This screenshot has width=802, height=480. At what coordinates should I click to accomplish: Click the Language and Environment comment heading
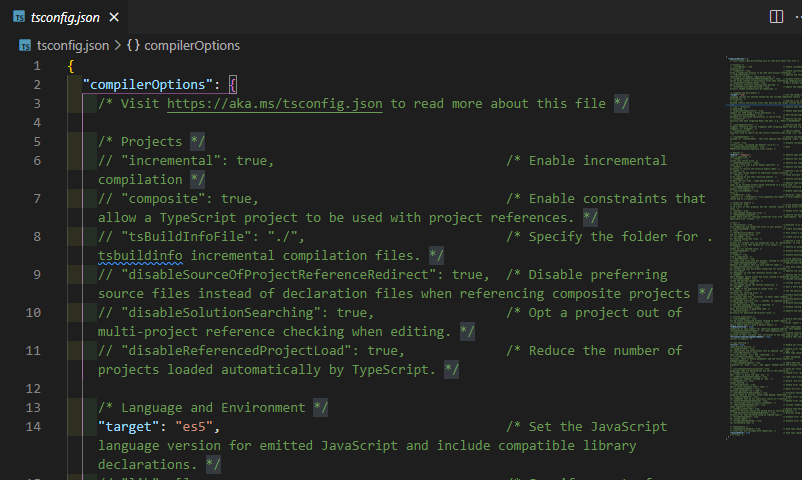pyautogui.click(x=213, y=407)
